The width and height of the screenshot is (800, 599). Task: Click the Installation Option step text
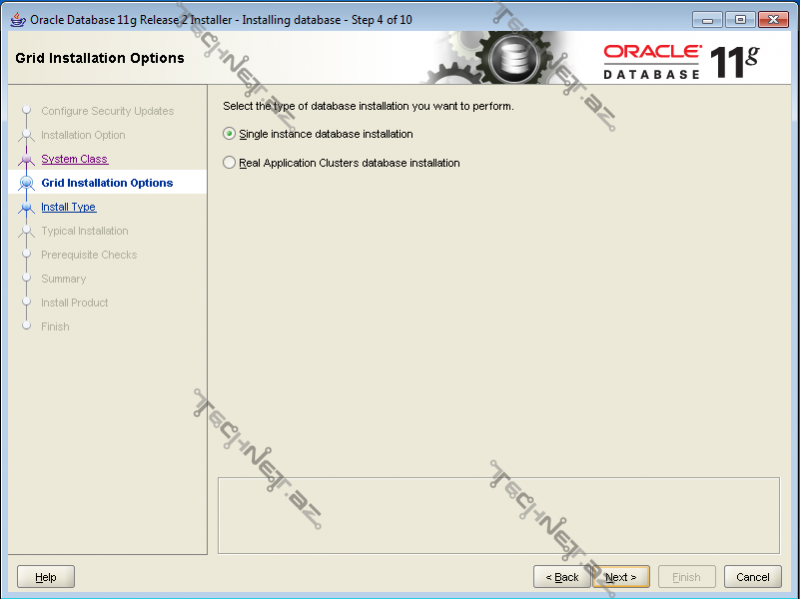point(83,135)
